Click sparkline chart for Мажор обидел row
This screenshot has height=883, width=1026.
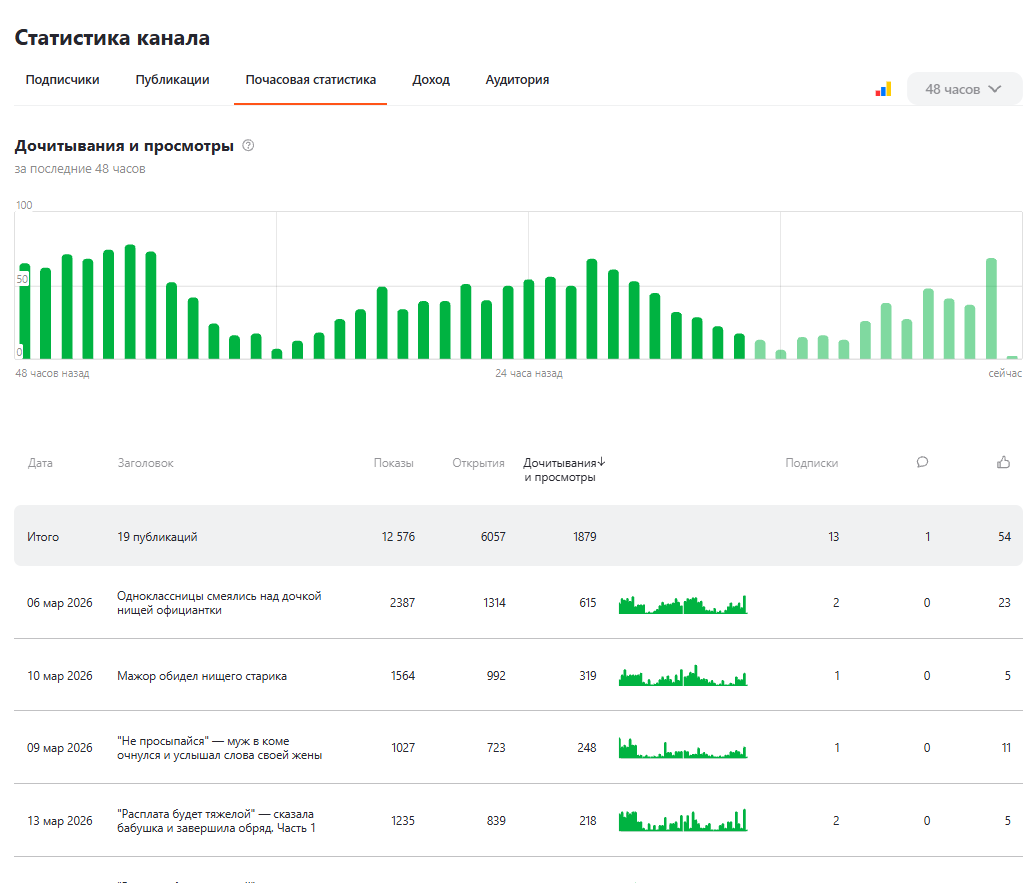tap(683, 676)
